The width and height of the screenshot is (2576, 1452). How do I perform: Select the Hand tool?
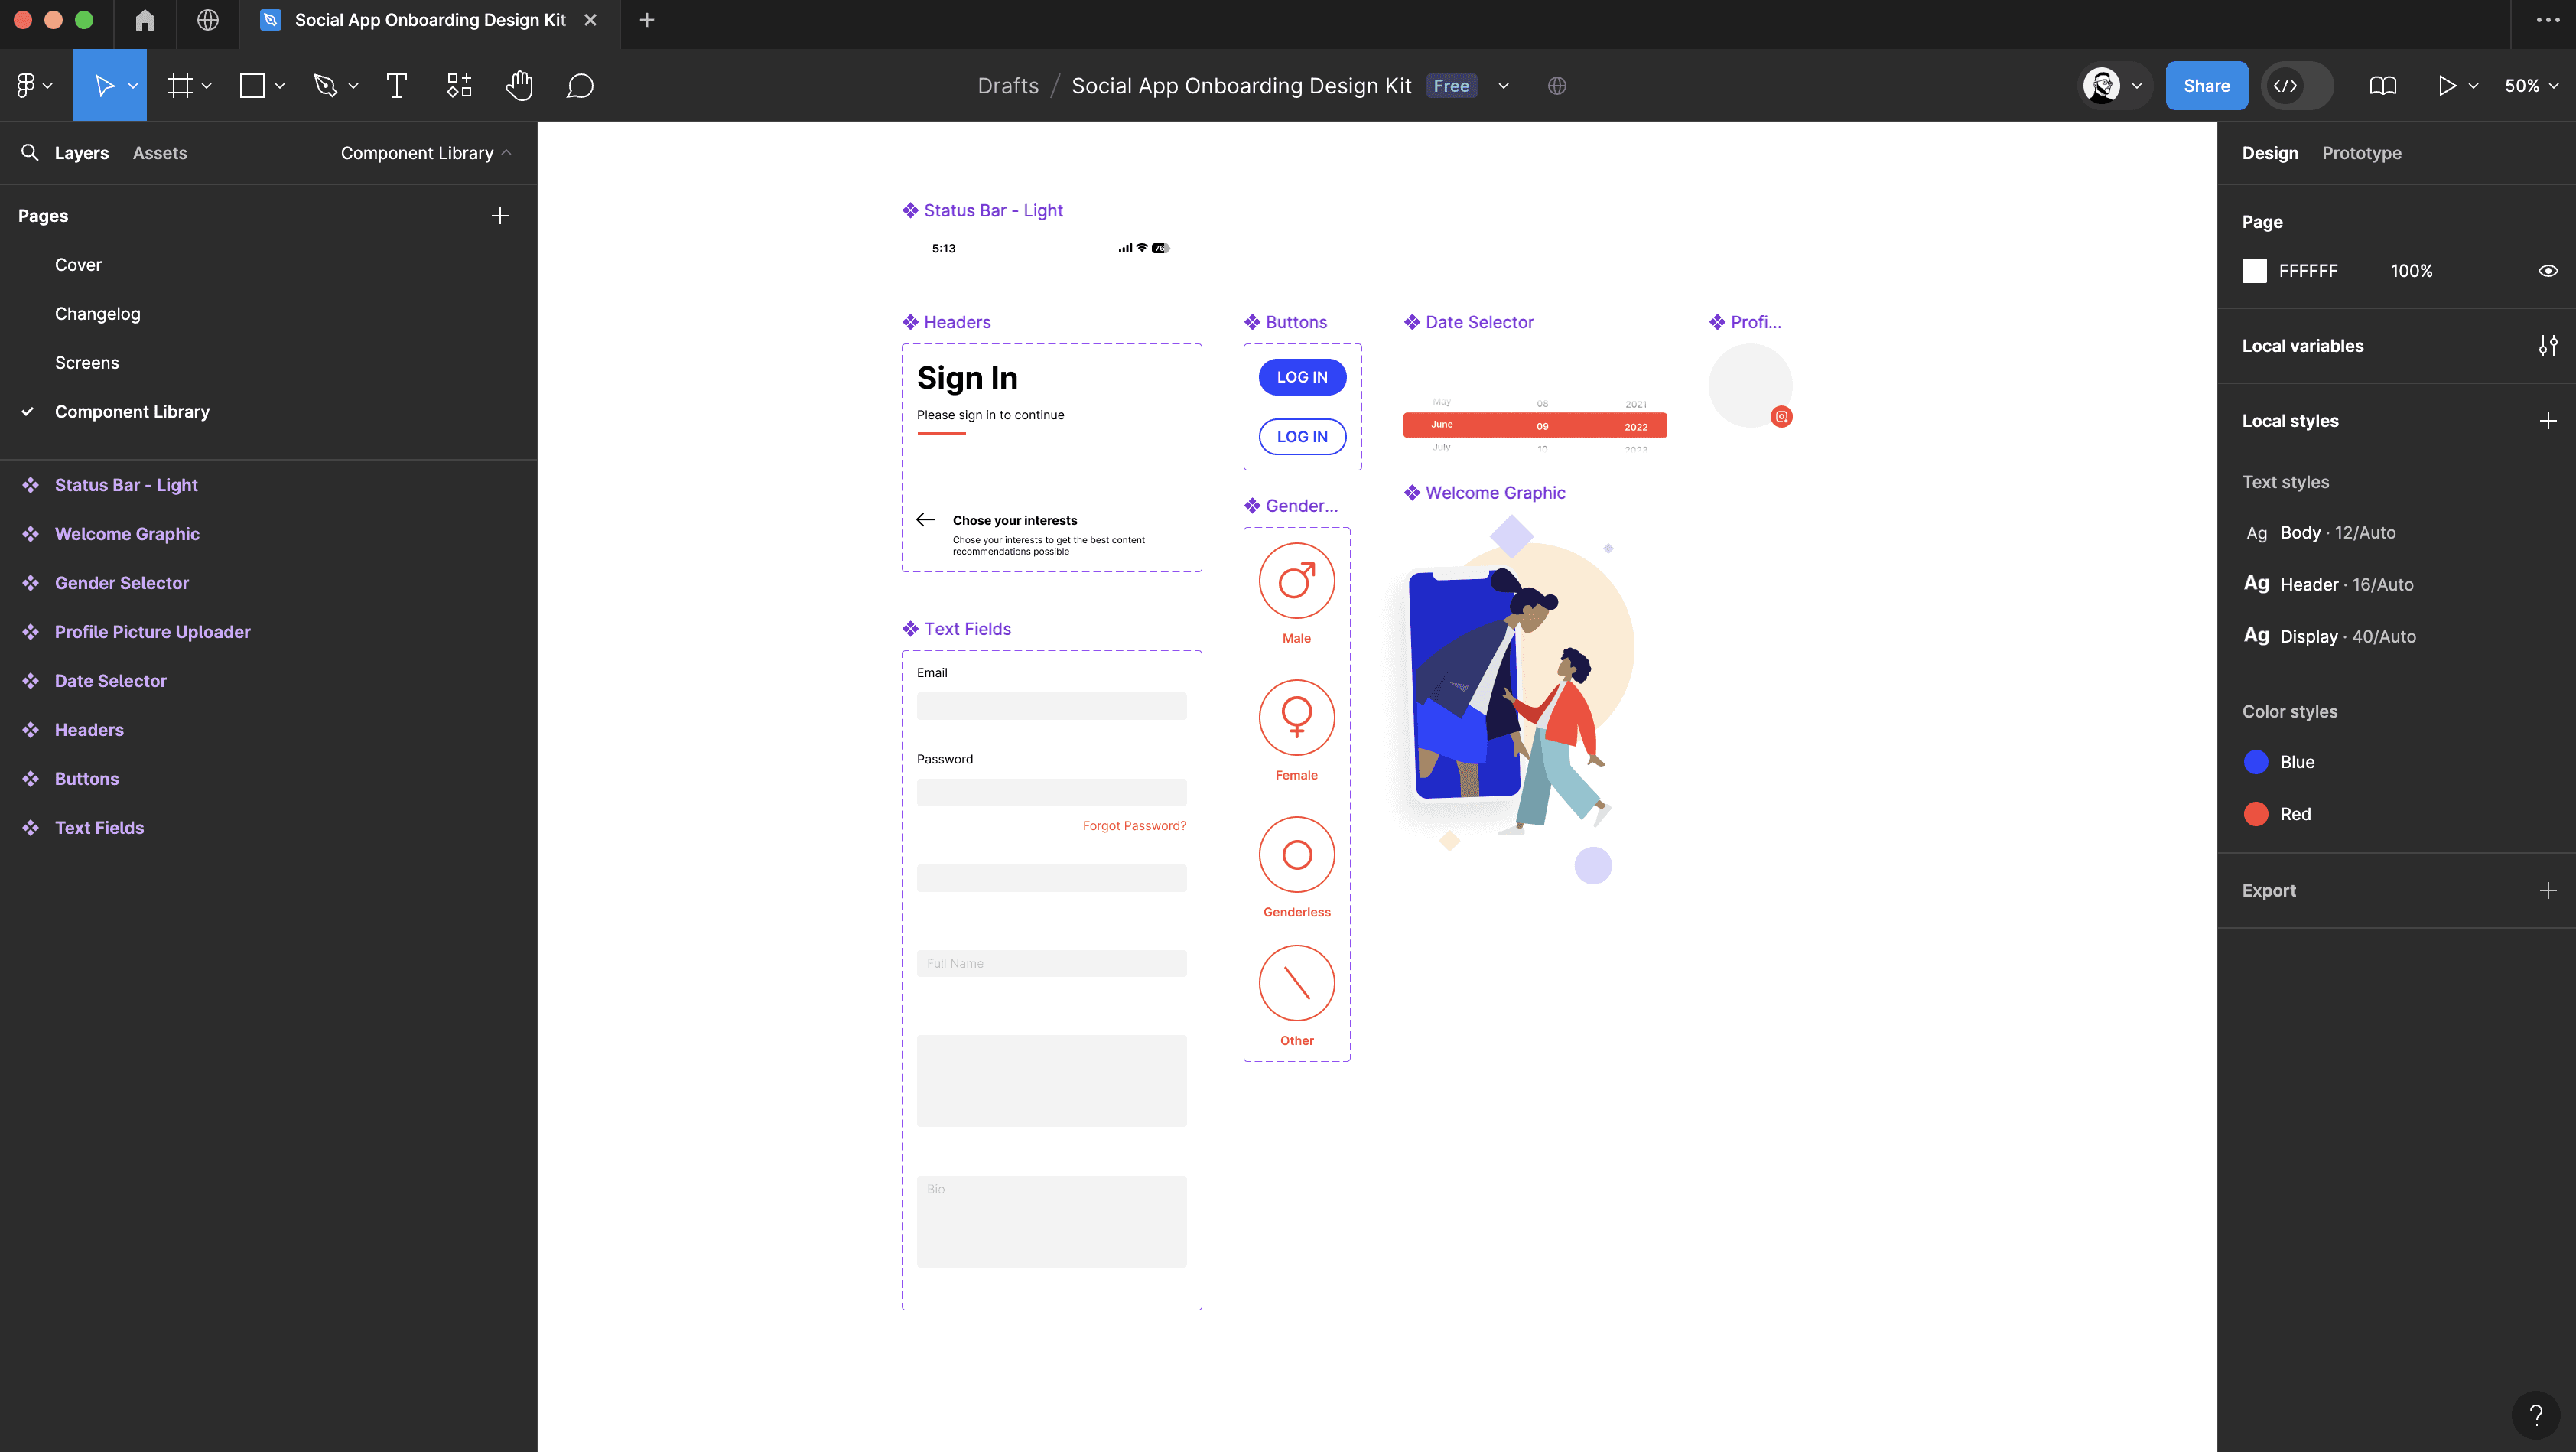tap(519, 86)
